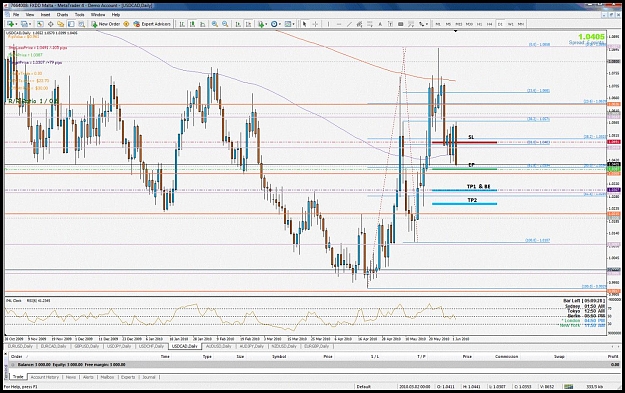Switch to USDJPY,Daily chart tab
This screenshot has height=393, width=625.
point(119,346)
